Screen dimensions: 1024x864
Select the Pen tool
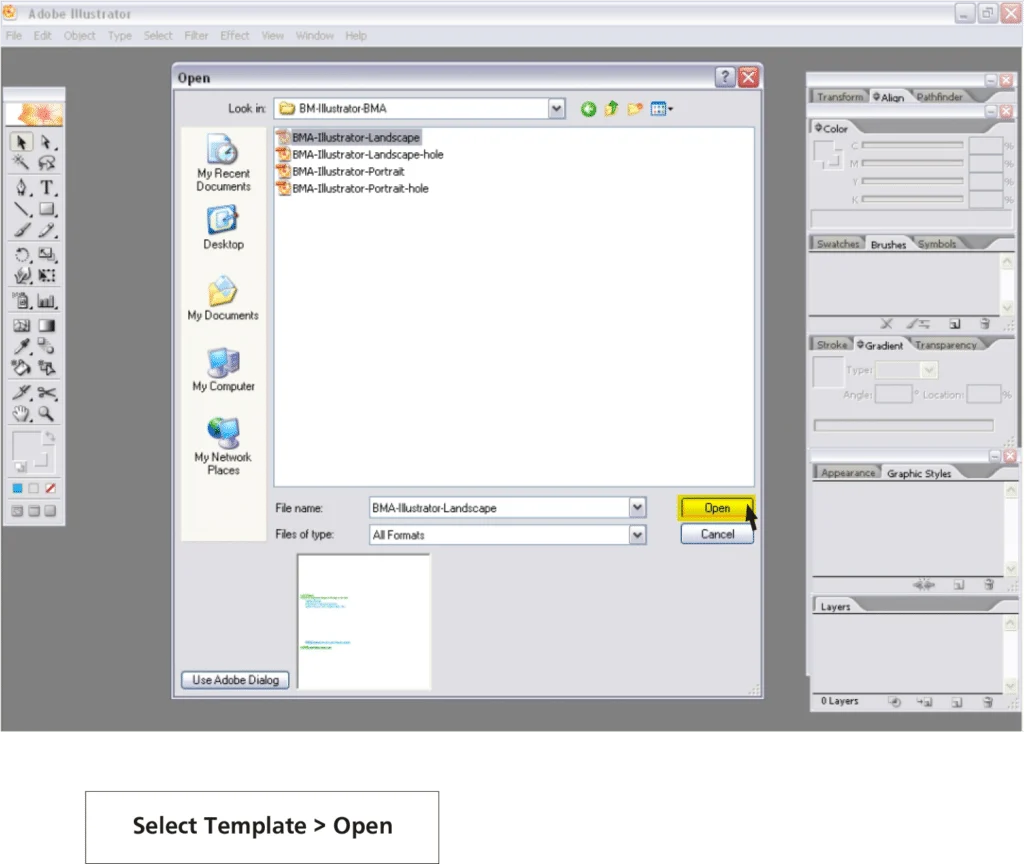[21, 187]
